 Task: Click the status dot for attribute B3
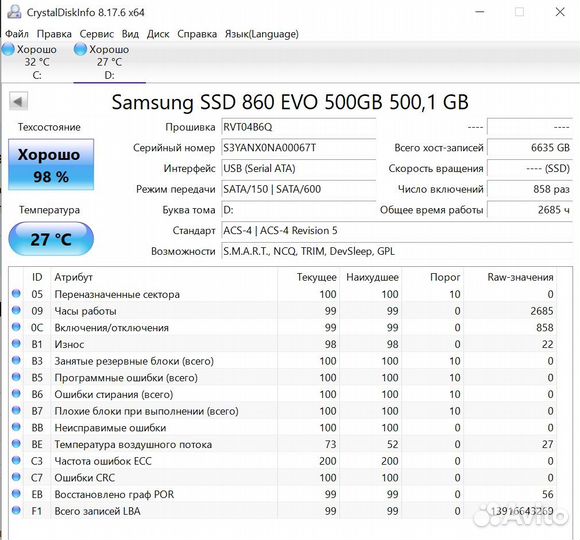pos(16,360)
